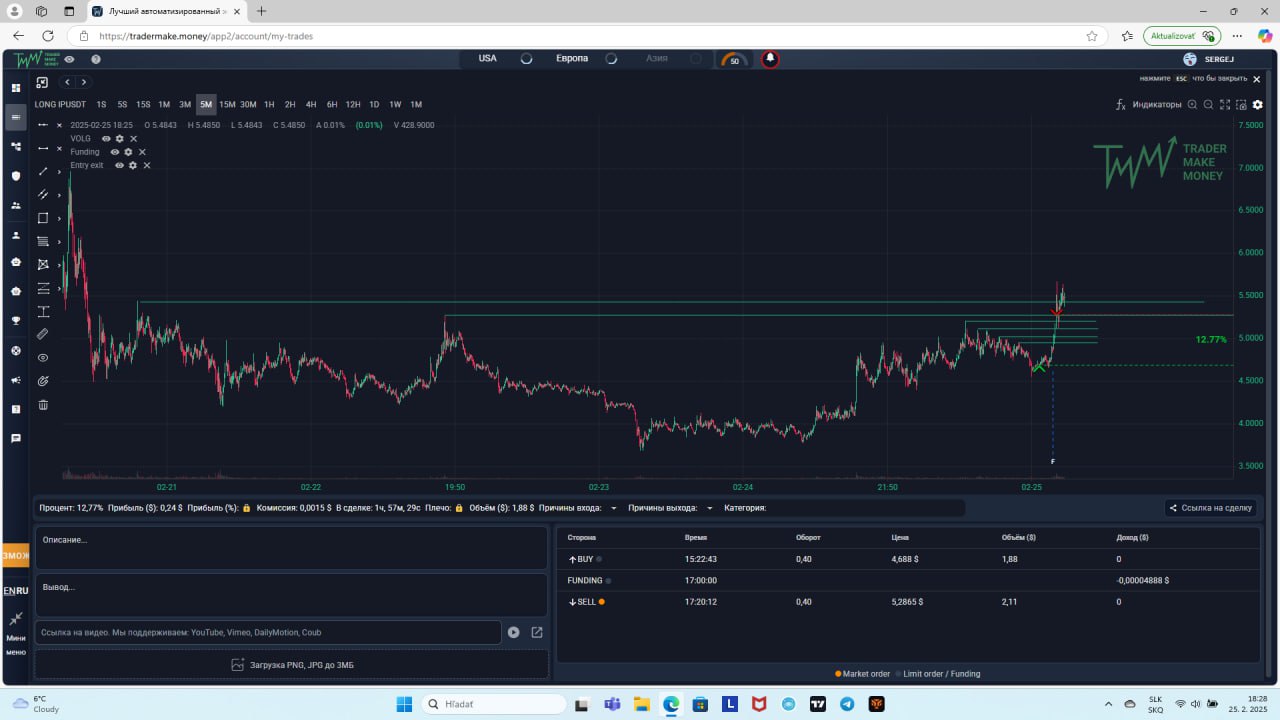Viewport: 1280px width, 720px height.
Task: Toggle drawings visibility eye in tool panel
Action: click(43, 358)
